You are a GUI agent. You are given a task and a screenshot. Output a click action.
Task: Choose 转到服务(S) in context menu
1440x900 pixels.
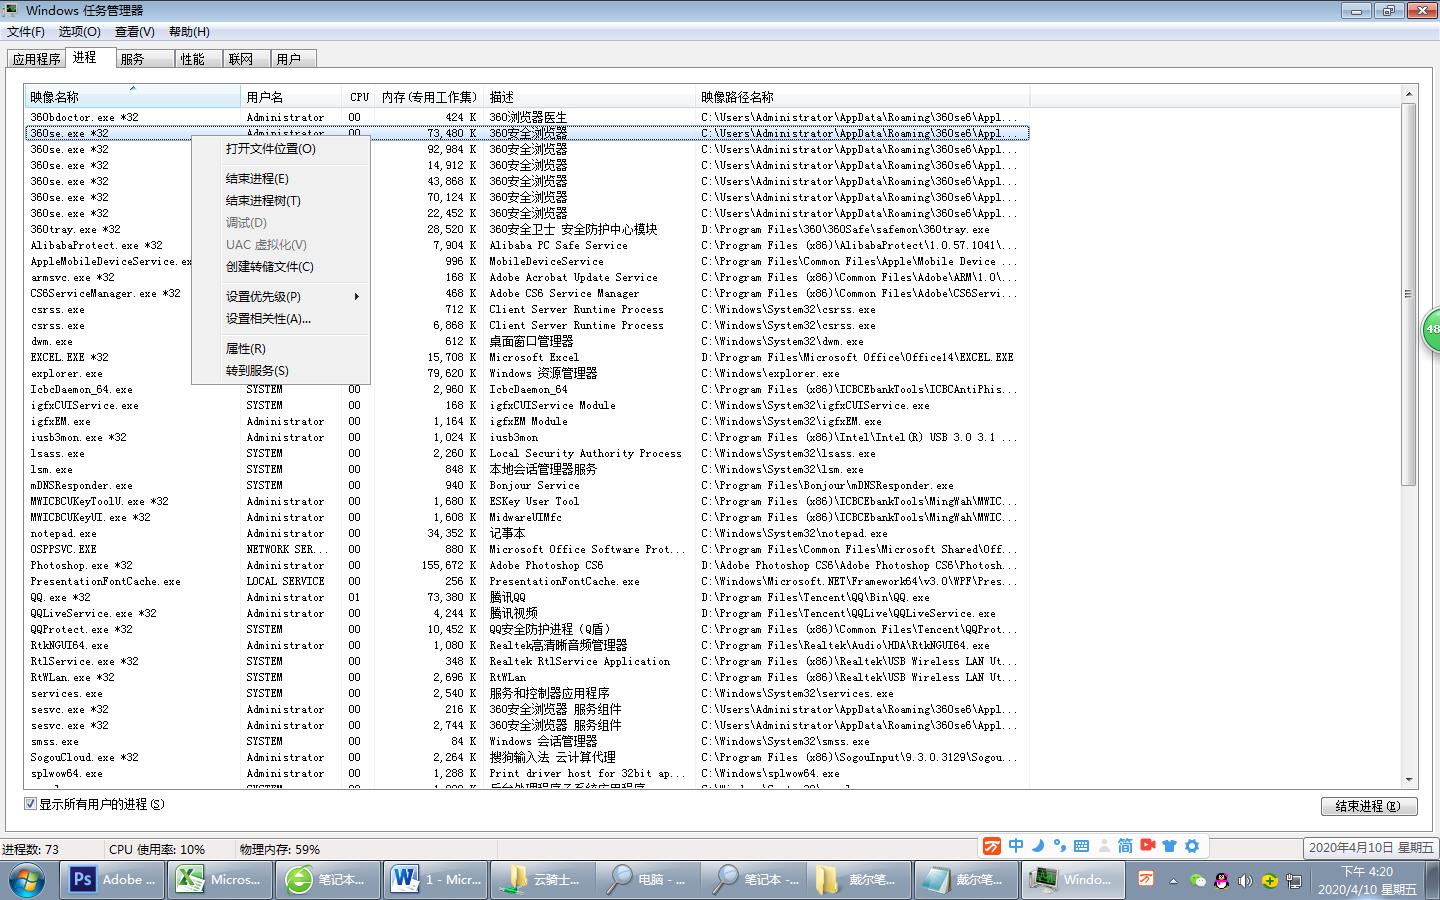281,371
